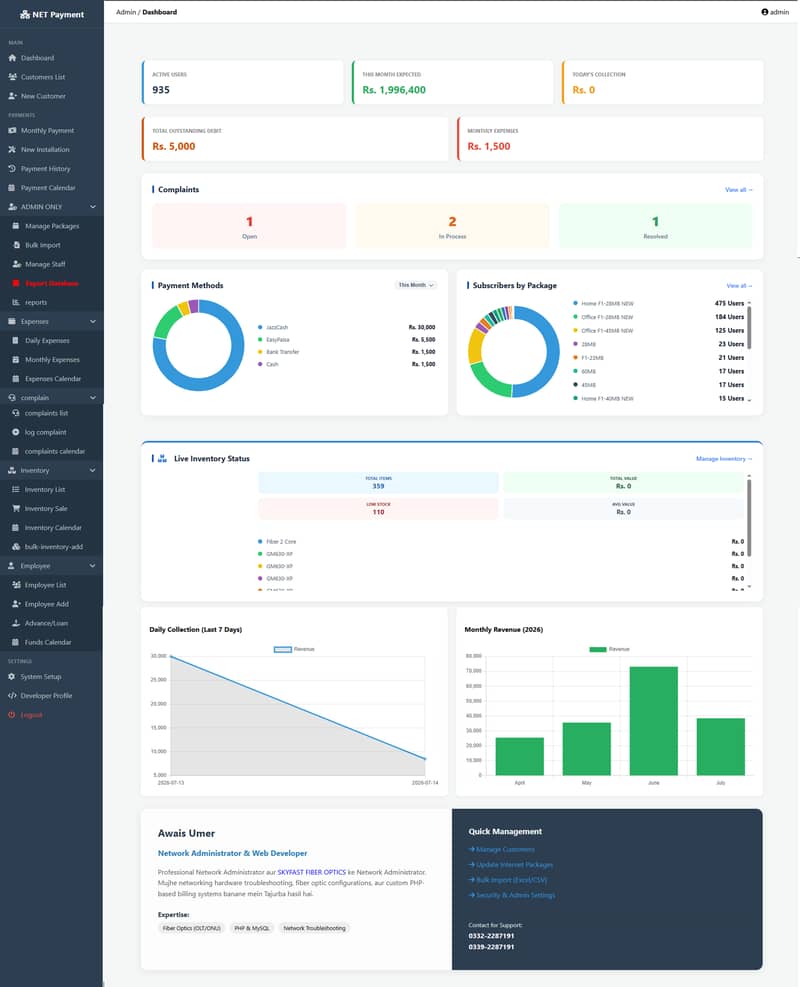Click View all in Subscribers by Package
Screen dimensions: 800x987
(739, 286)
